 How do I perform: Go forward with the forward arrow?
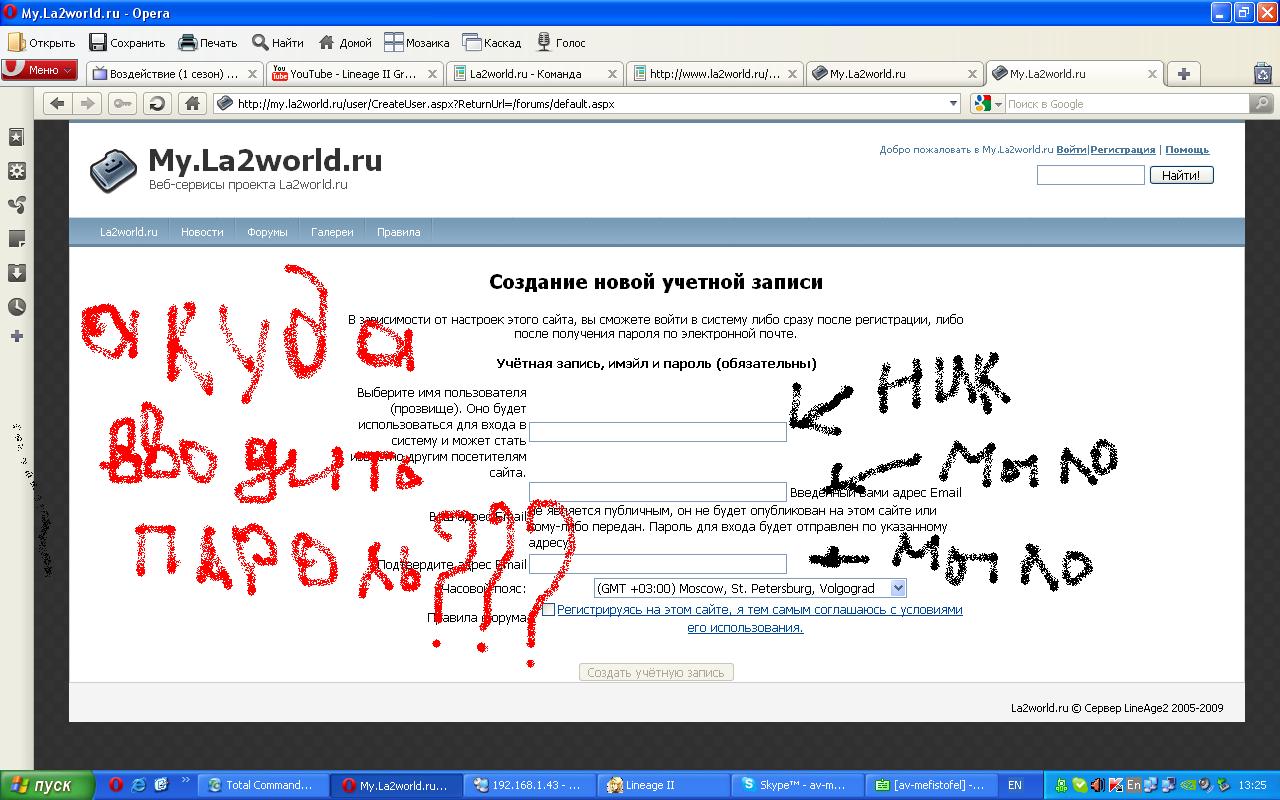point(88,103)
